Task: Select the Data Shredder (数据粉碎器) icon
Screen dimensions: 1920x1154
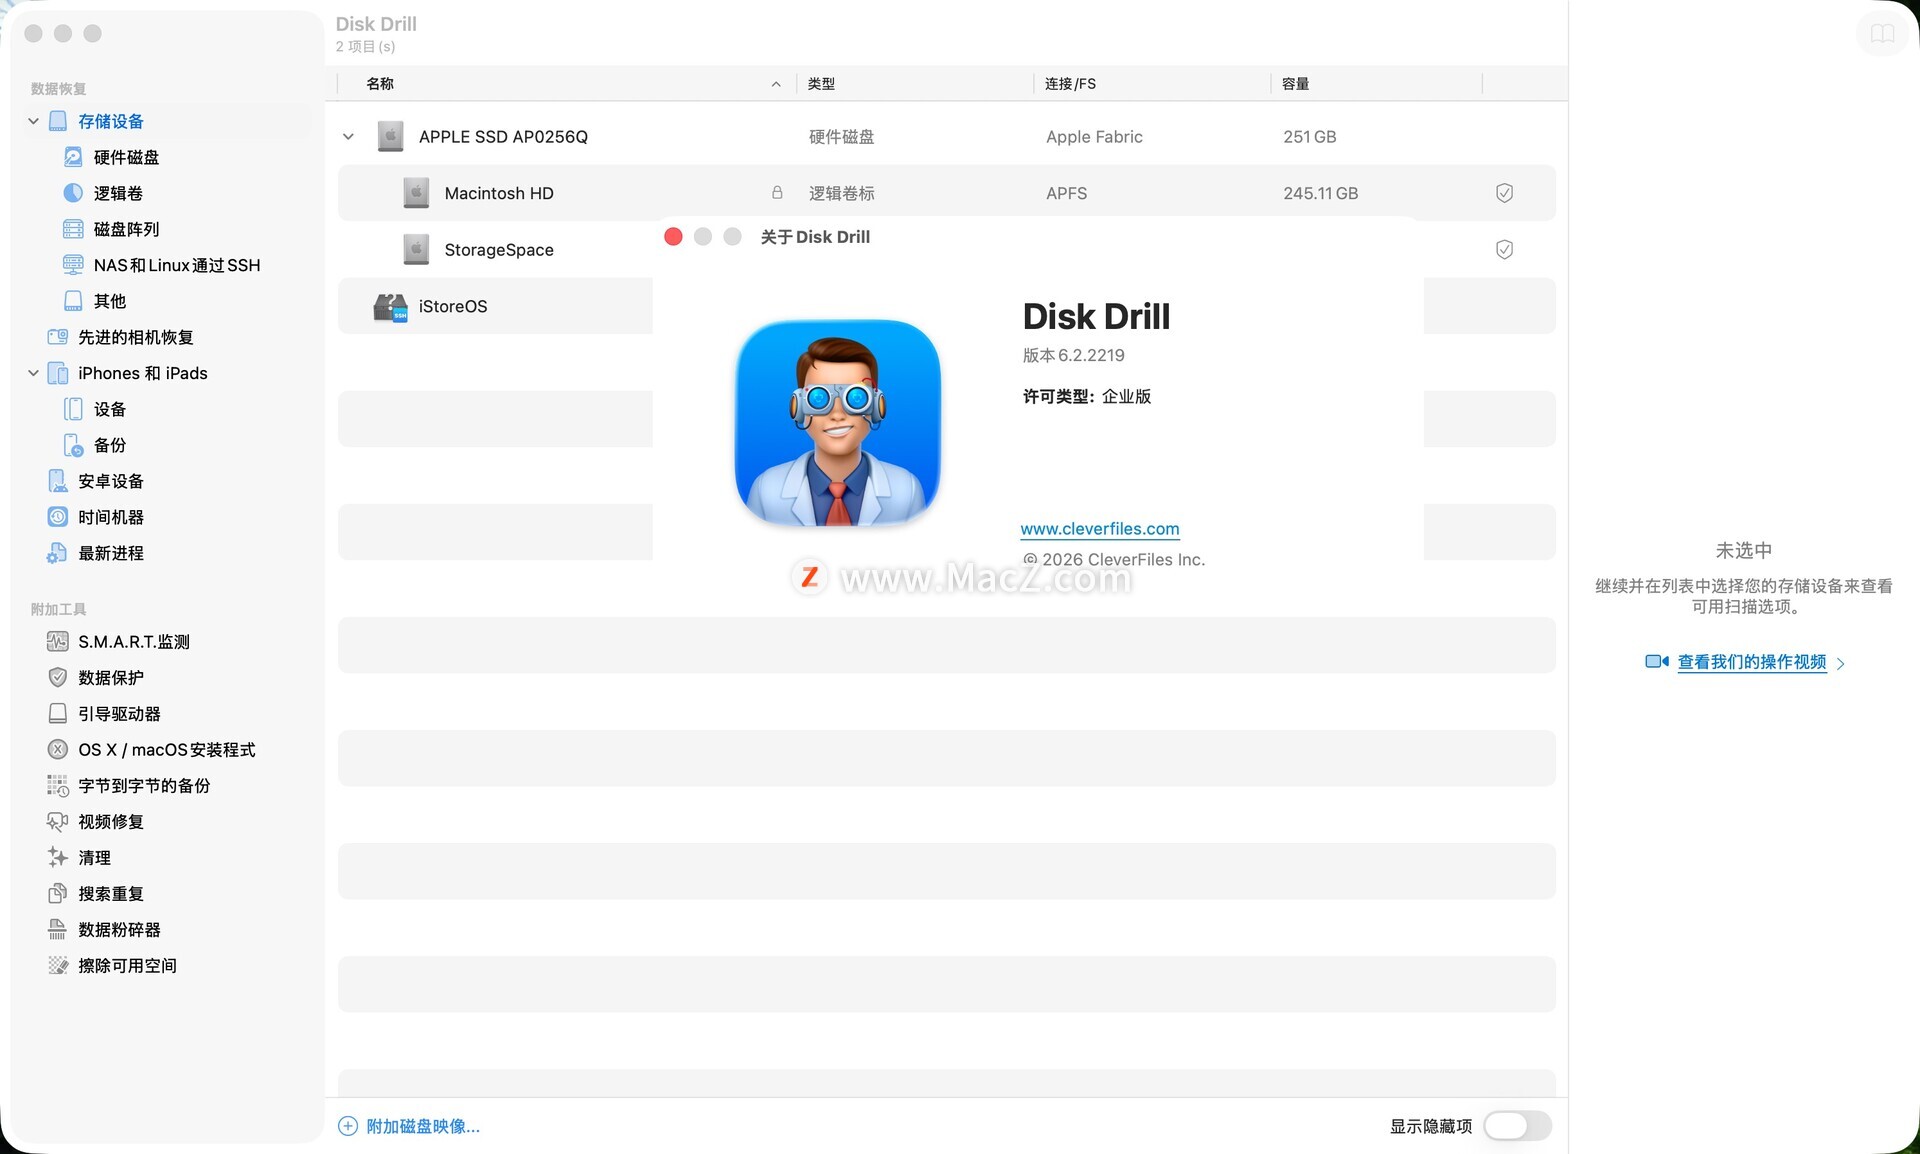Action: [x=57, y=929]
